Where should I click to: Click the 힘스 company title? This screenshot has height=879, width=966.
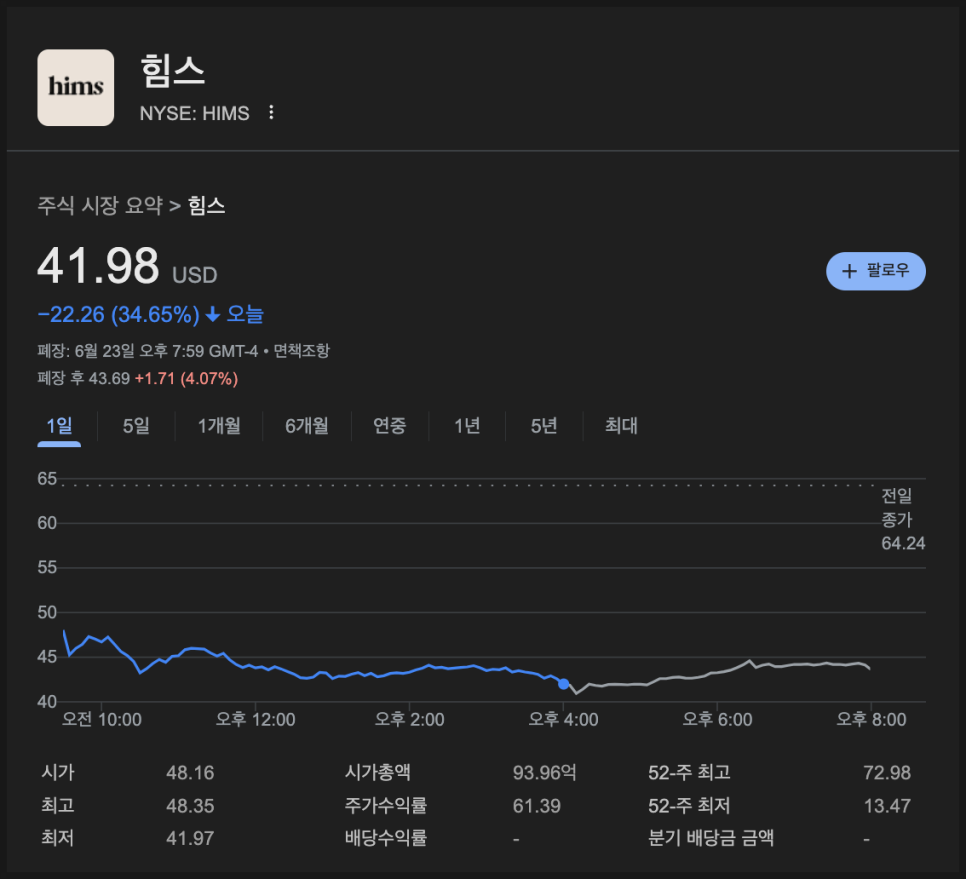(x=172, y=71)
